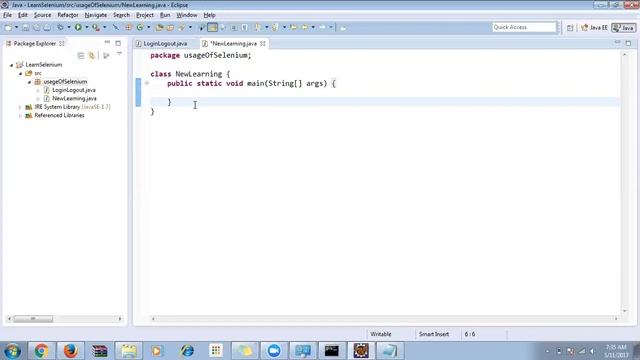Open the External Tools dropdown arrow
Viewport: 640px width, 360px height.
104,27
